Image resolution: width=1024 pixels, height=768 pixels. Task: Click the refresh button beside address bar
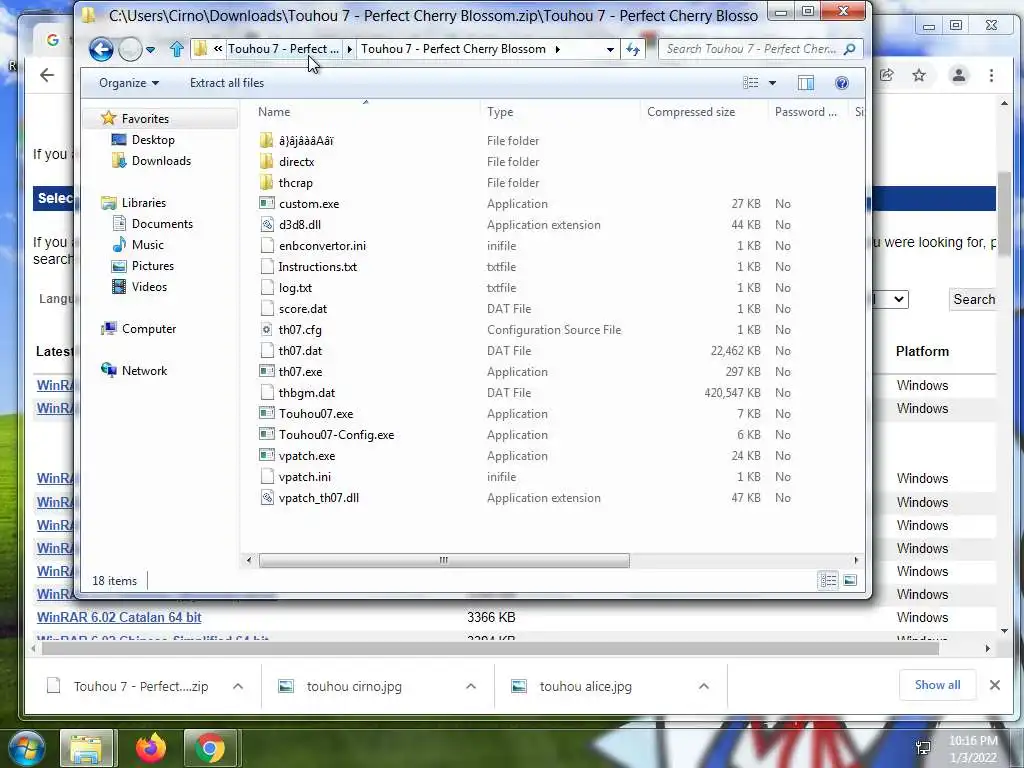pos(633,49)
